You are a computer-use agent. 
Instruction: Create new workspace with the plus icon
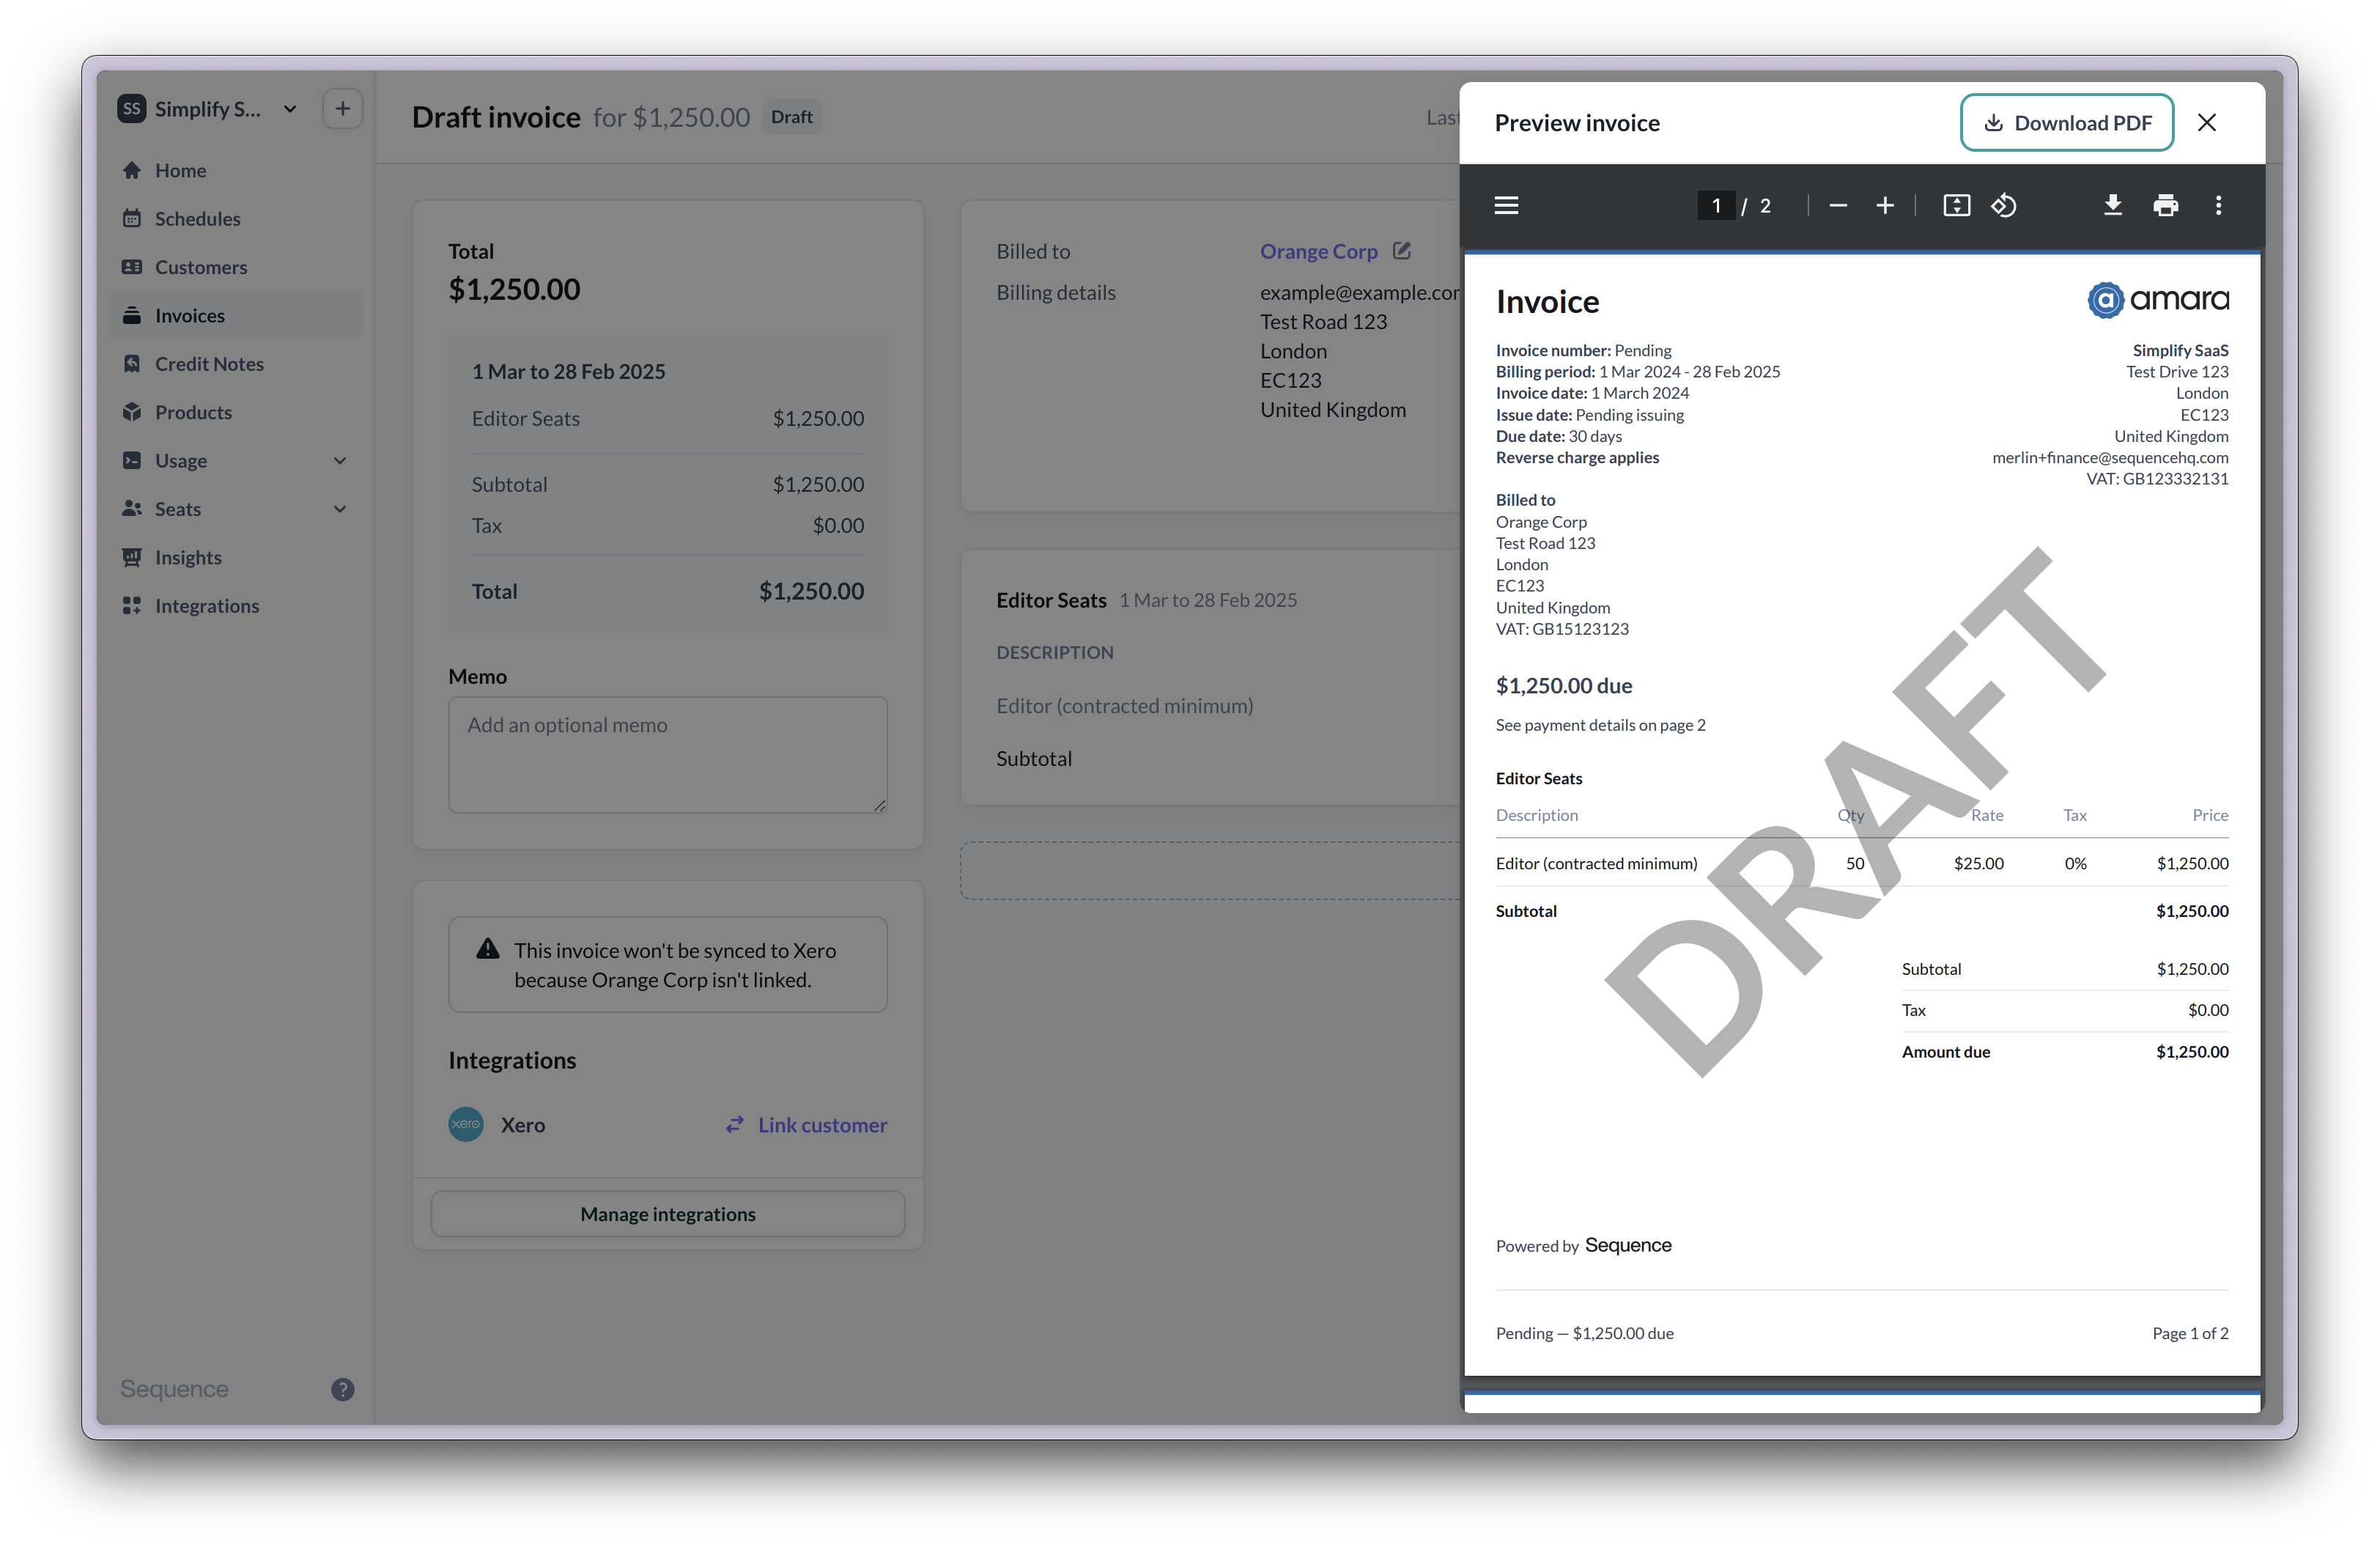click(x=343, y=108)
